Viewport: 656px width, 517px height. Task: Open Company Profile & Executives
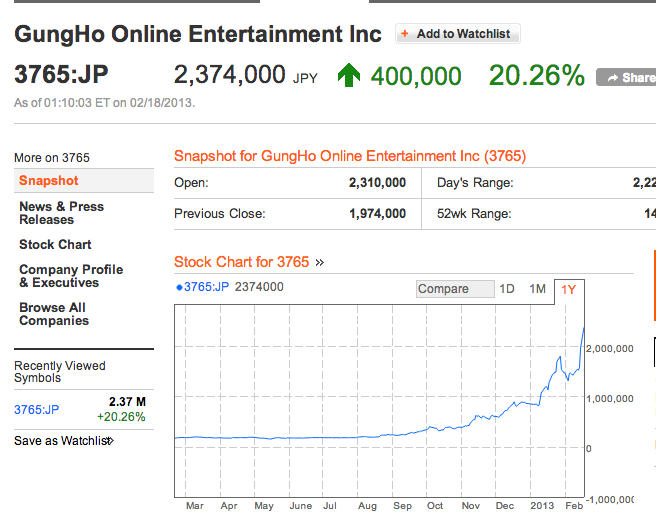[x=71, y=276]
